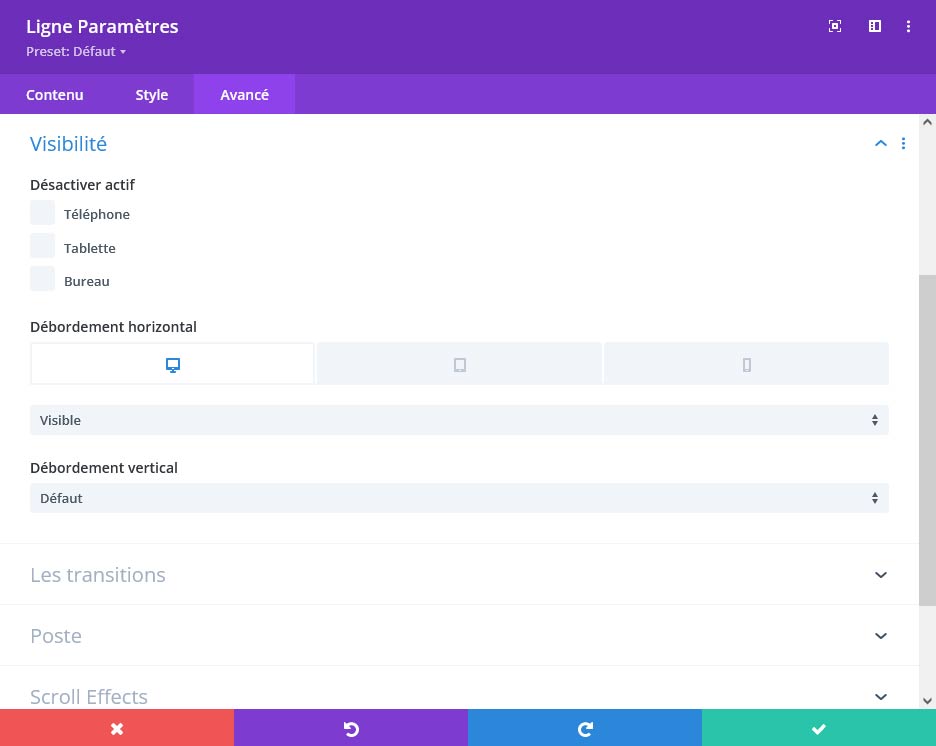This screenshot has height=746, width=936.
Task: Click the Débordement vertical label
Action: click(104, 468)
